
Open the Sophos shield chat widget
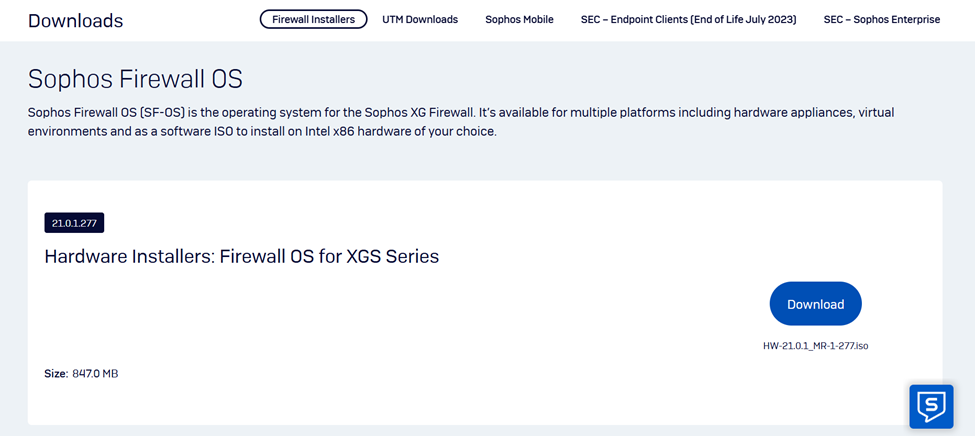pyautogui.click(x=930, y=406)
